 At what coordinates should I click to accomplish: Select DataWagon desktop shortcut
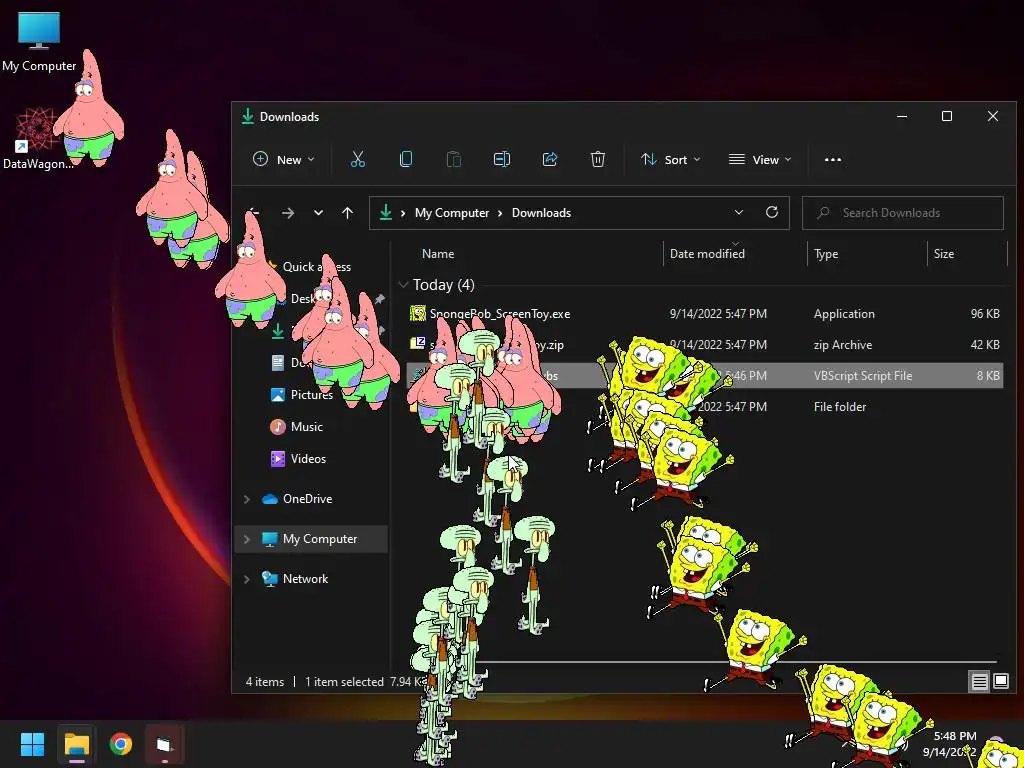pyautogui.click(x=37, y=138)
